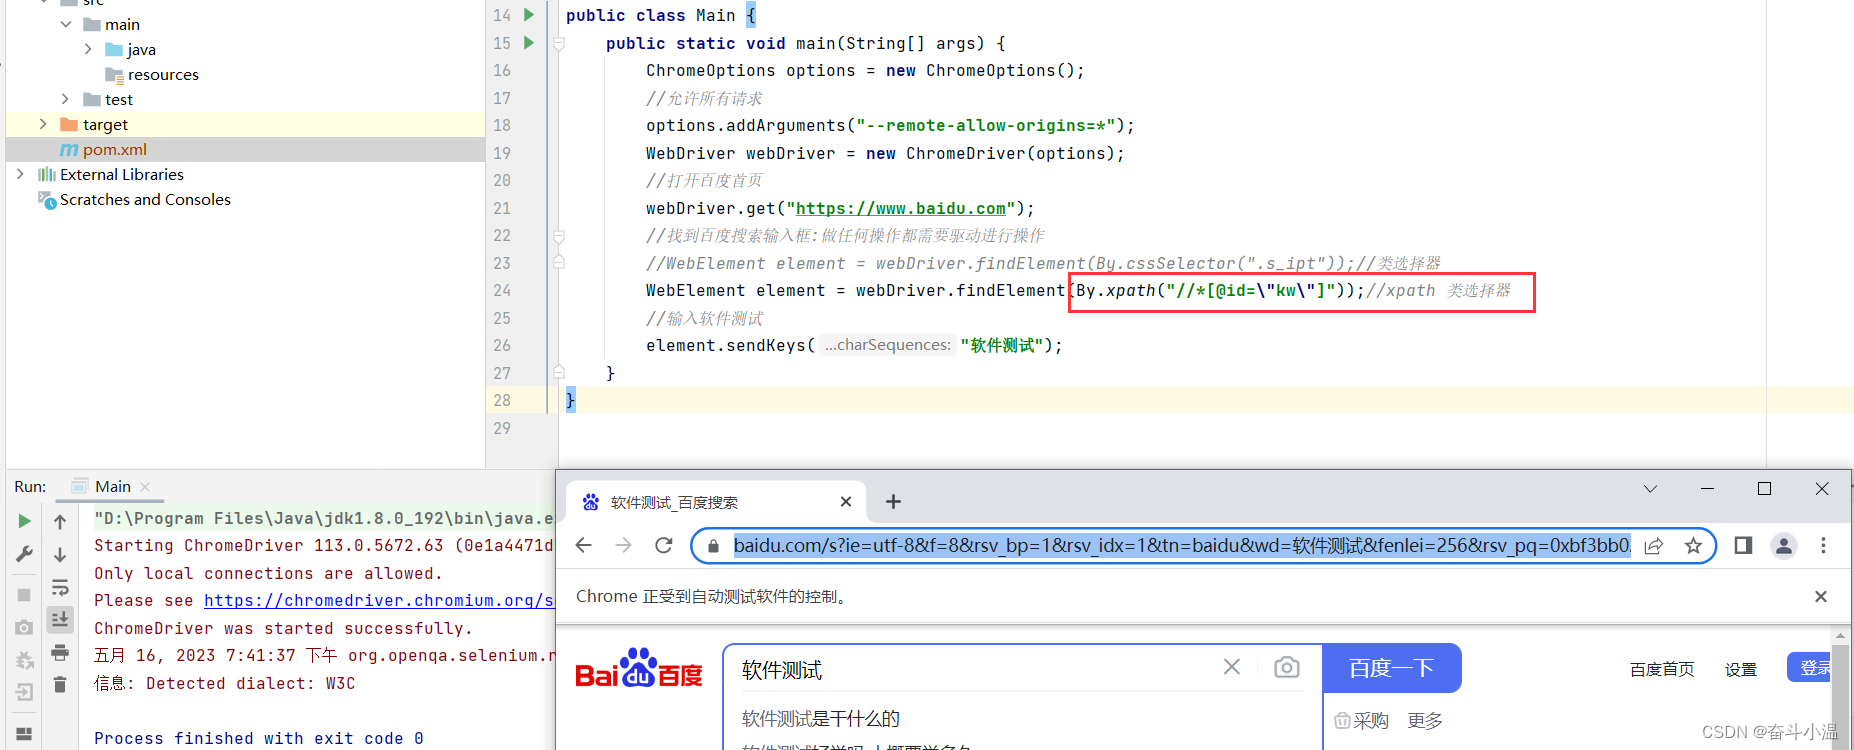The width and height of the screenshot is (1854, 750).
Task: Open the chromedriver.chromium.org link in console
Action: pos(379,600)
